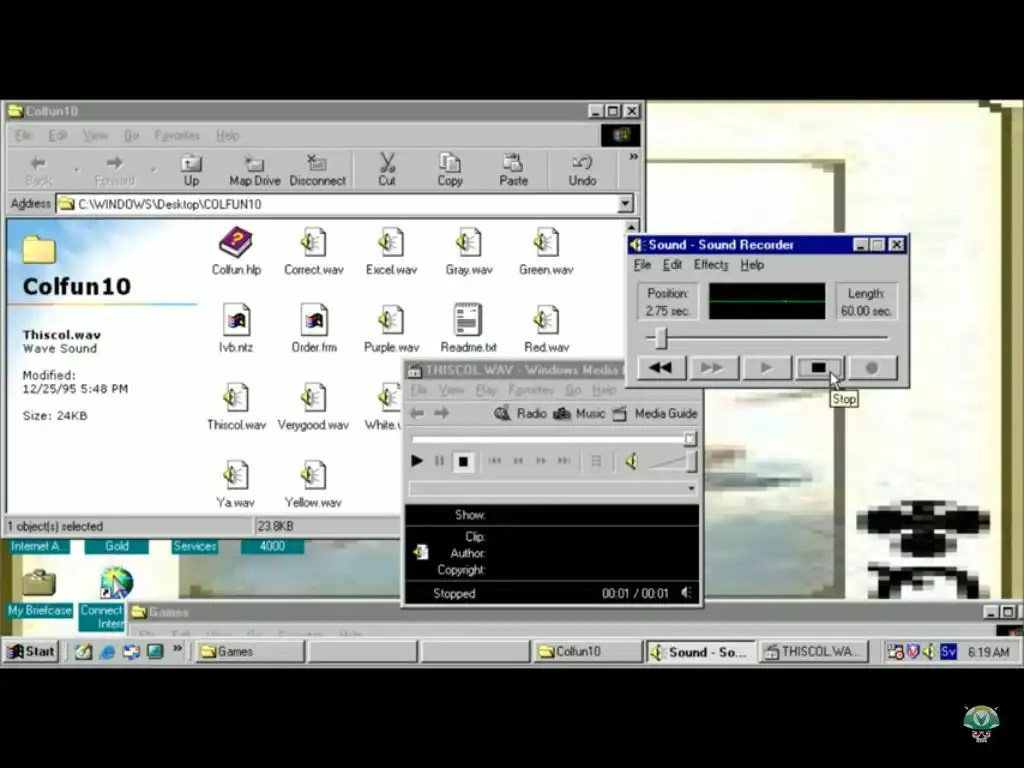This screenshot has width=1024, height=768.
Task: Open the Colfun.hlp help file icon
Action: click(236, 244)
